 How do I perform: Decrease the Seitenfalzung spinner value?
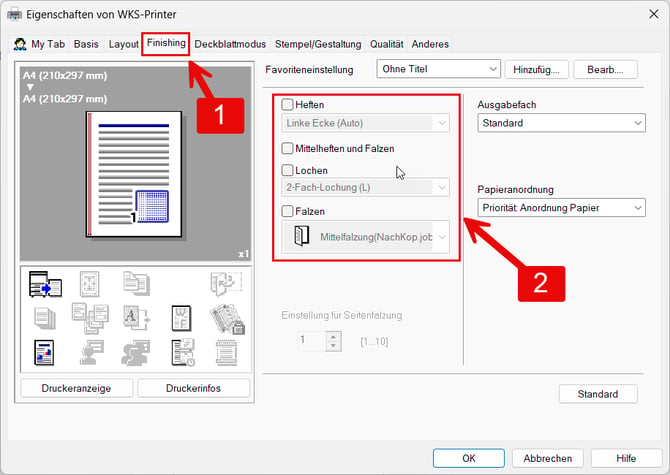pyautogui.click(x=334, y=346)
